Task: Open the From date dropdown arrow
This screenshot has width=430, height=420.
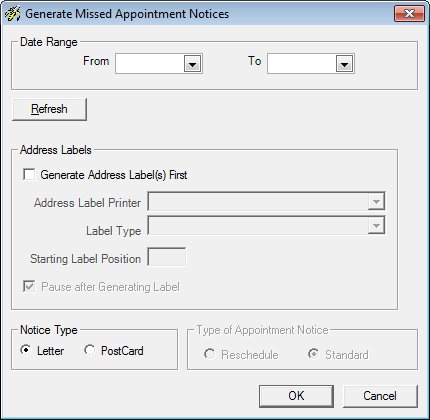Action: tap(192, 64)
